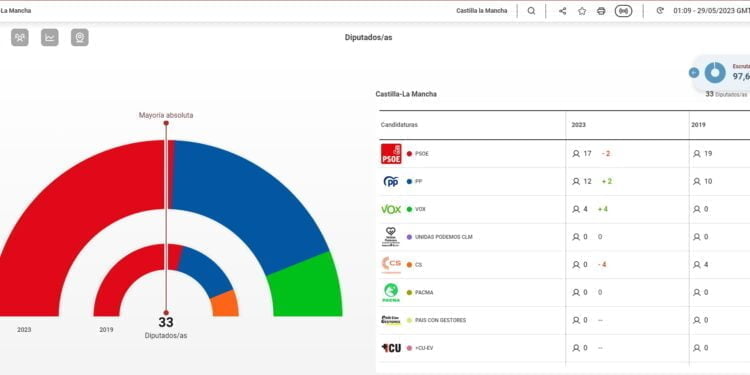Viewport: 750px width, 375px height.
Task: Click the País con Gestores logo
Action: tap(391, 320)
